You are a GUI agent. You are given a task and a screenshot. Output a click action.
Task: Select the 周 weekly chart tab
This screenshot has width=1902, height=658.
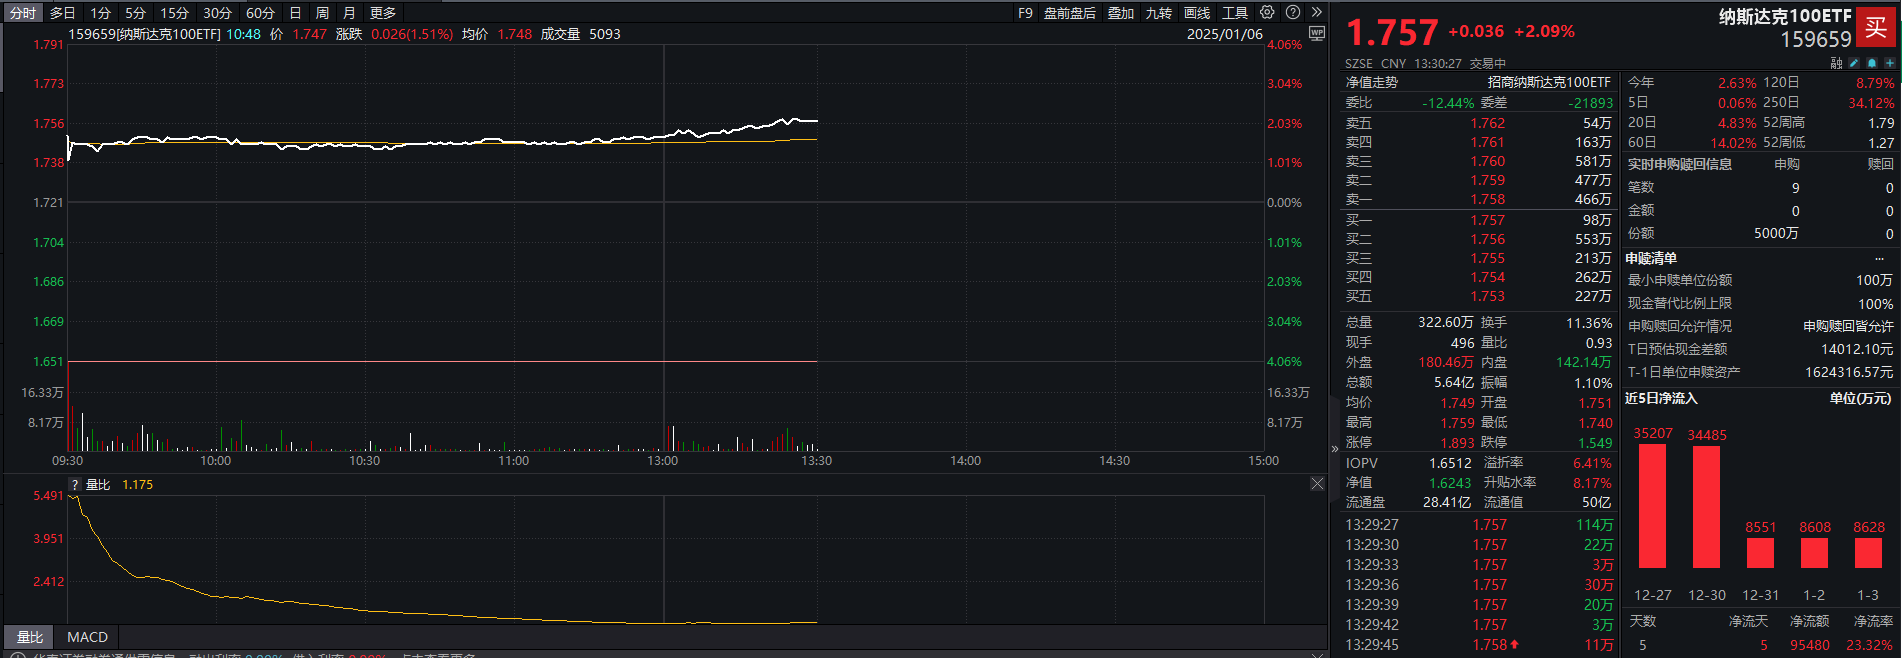[322, 13]
